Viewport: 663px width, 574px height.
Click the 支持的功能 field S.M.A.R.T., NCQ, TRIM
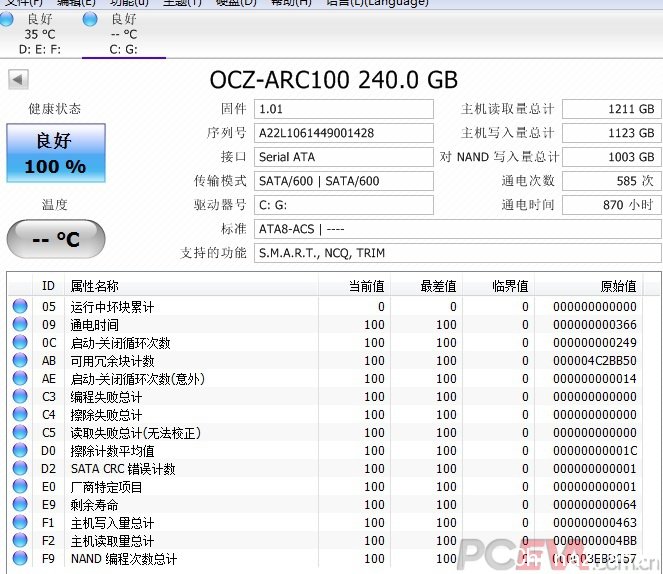(x=458, y=253)
